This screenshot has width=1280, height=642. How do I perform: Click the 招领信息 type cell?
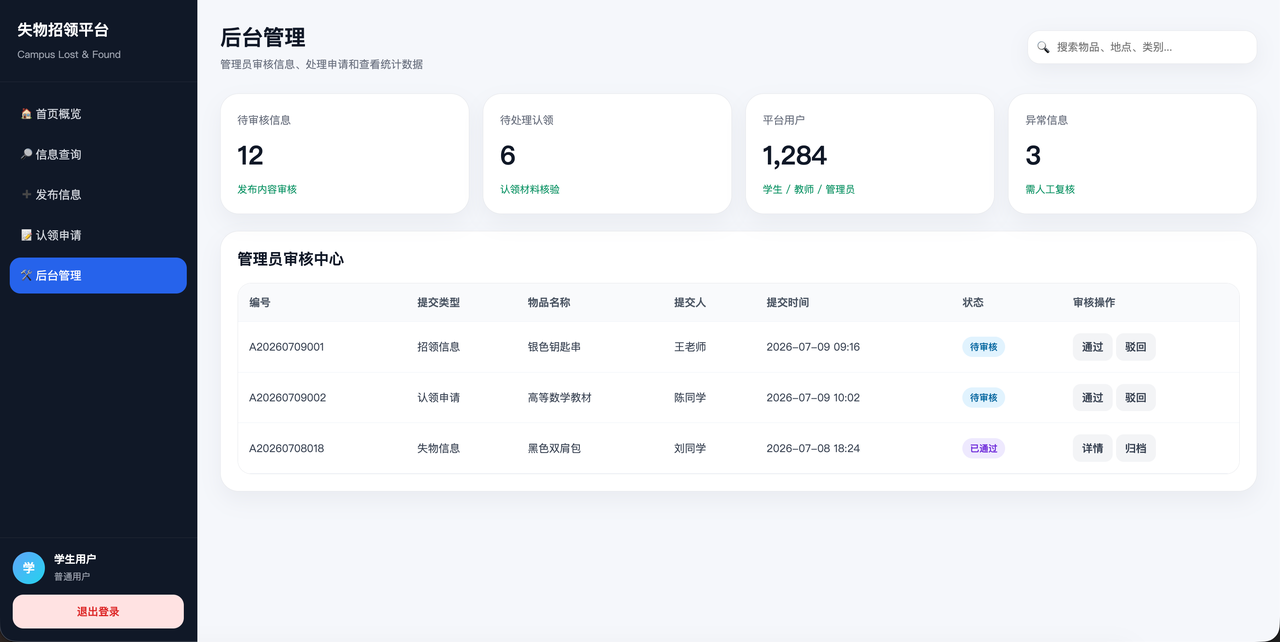439,347
